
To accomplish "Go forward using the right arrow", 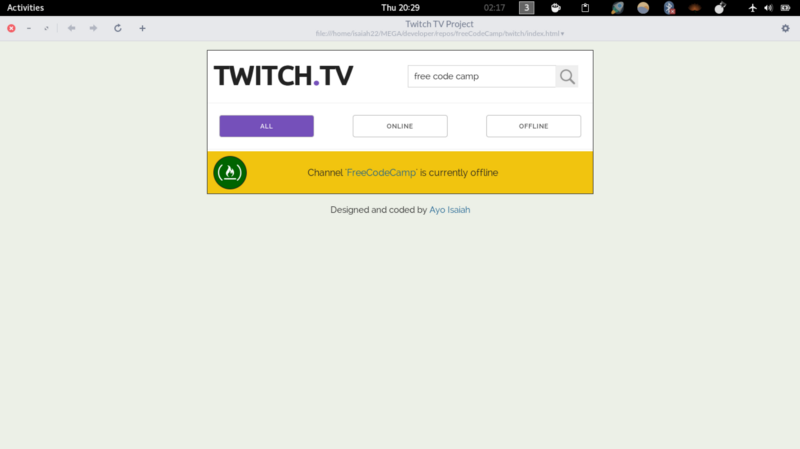I will [93, 28].
